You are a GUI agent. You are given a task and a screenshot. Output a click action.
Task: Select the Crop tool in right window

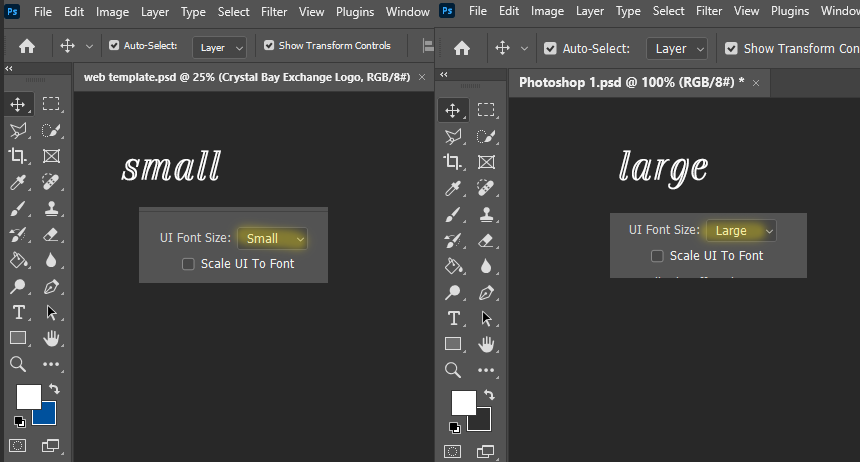coord(452,162)
